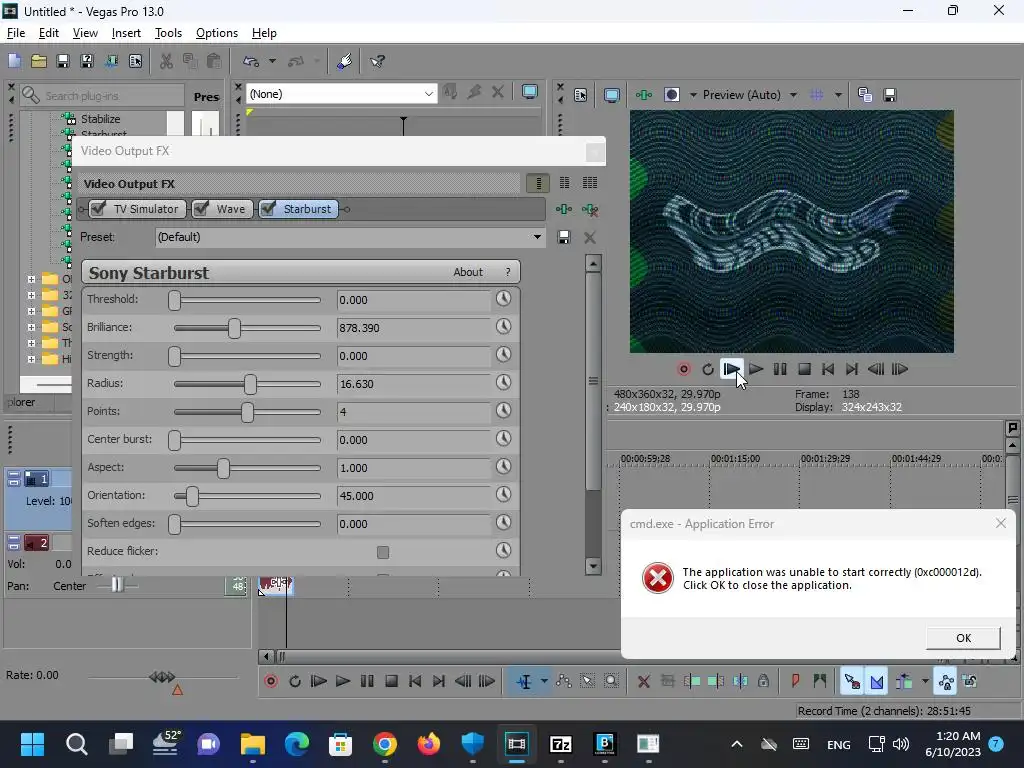The height and width of the screenshot is (768, 1024).
Task: Click Split Screen View icon in preview
Action: point(671,95)
